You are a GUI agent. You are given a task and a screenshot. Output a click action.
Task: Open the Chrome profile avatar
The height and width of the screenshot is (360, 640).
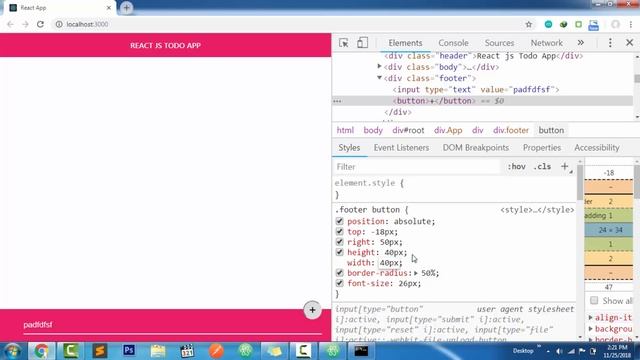(x=615, y=24)
